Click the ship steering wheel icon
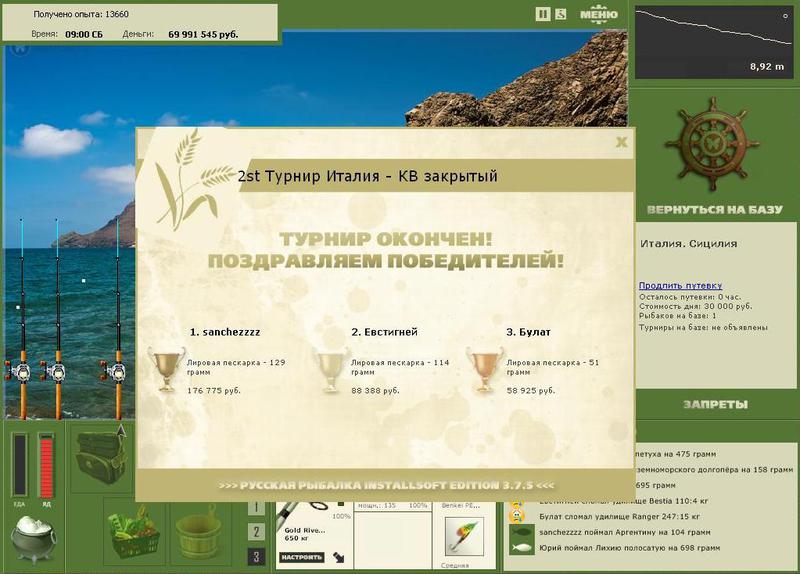 [x=713, y=145]
